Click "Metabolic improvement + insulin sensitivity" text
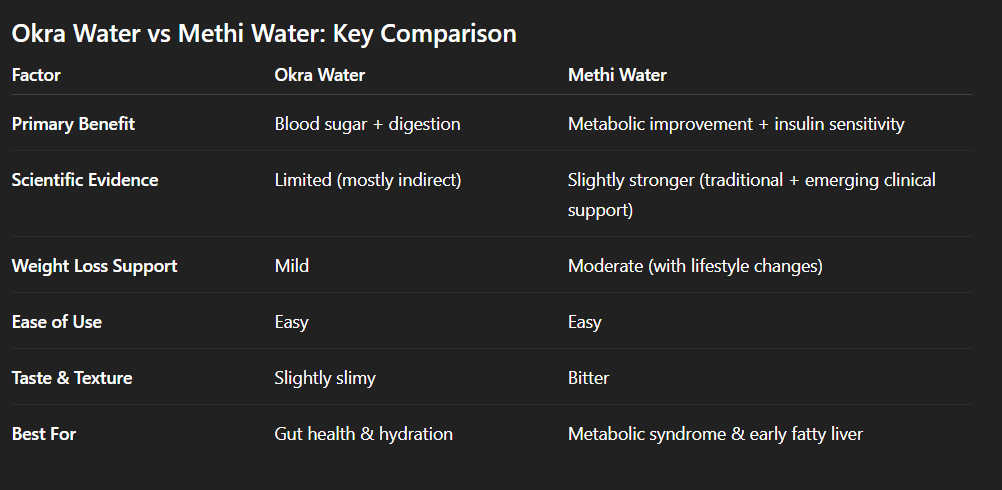 [x=736, y=124]
